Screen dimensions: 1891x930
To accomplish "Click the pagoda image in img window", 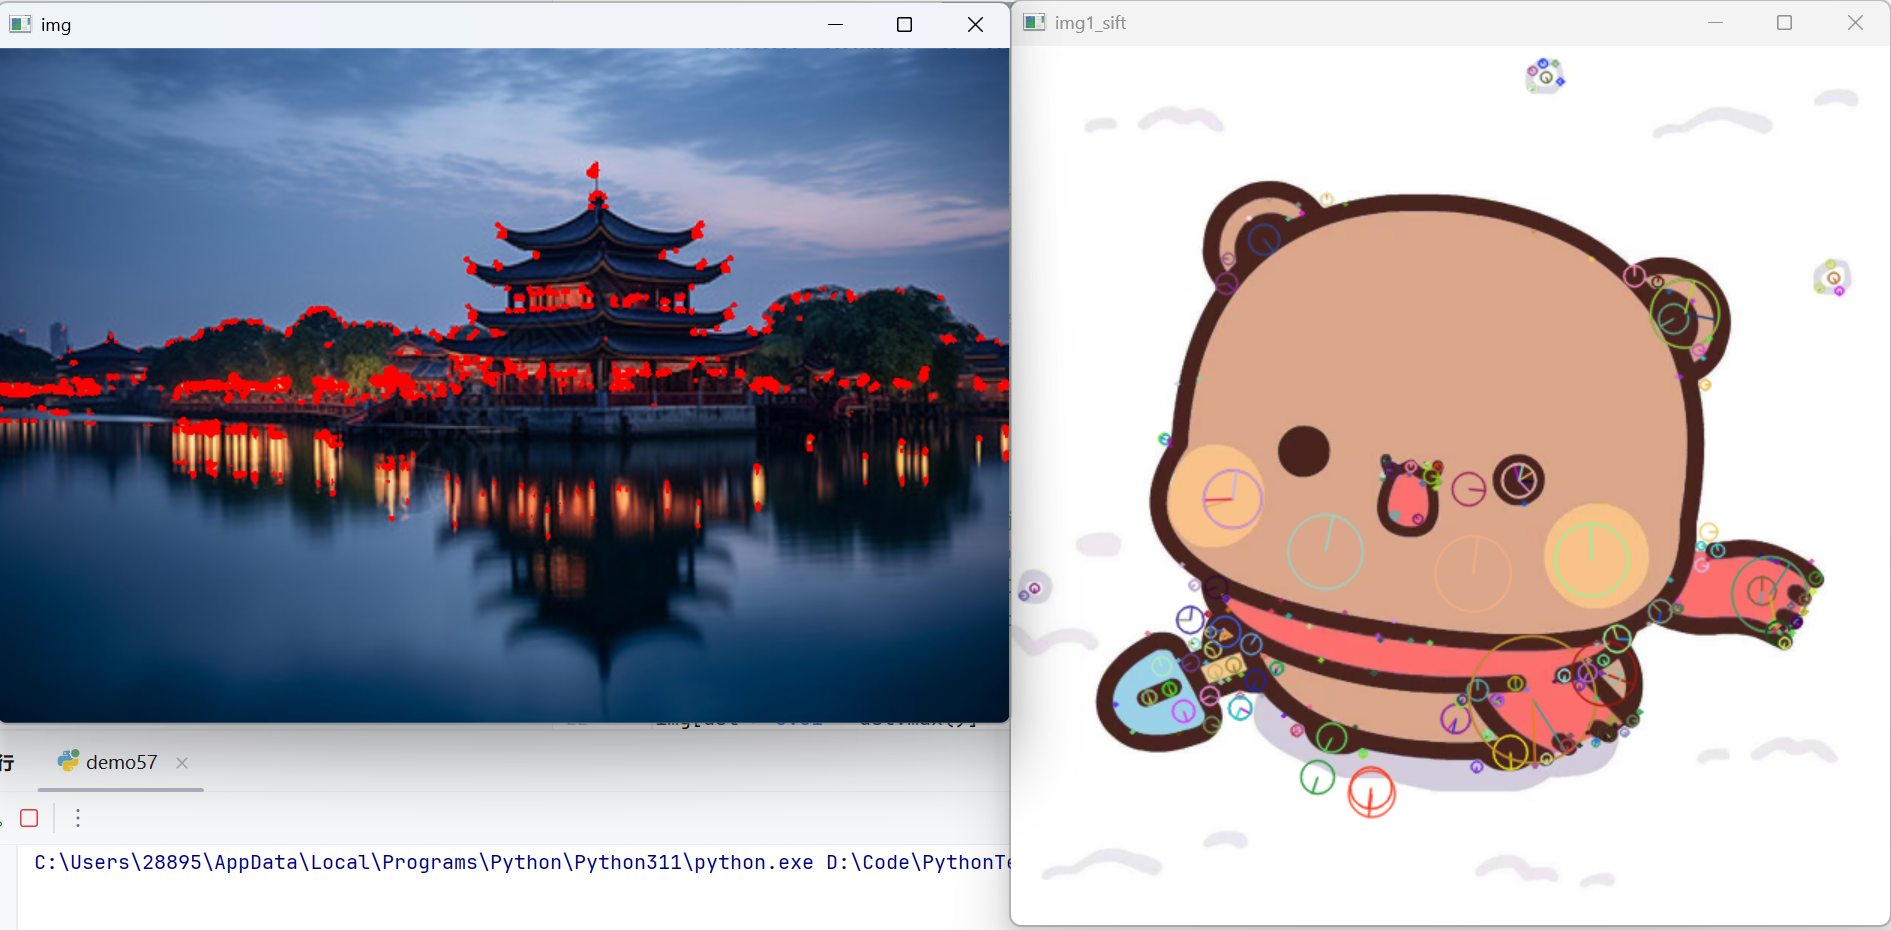I will click(504, 385).
